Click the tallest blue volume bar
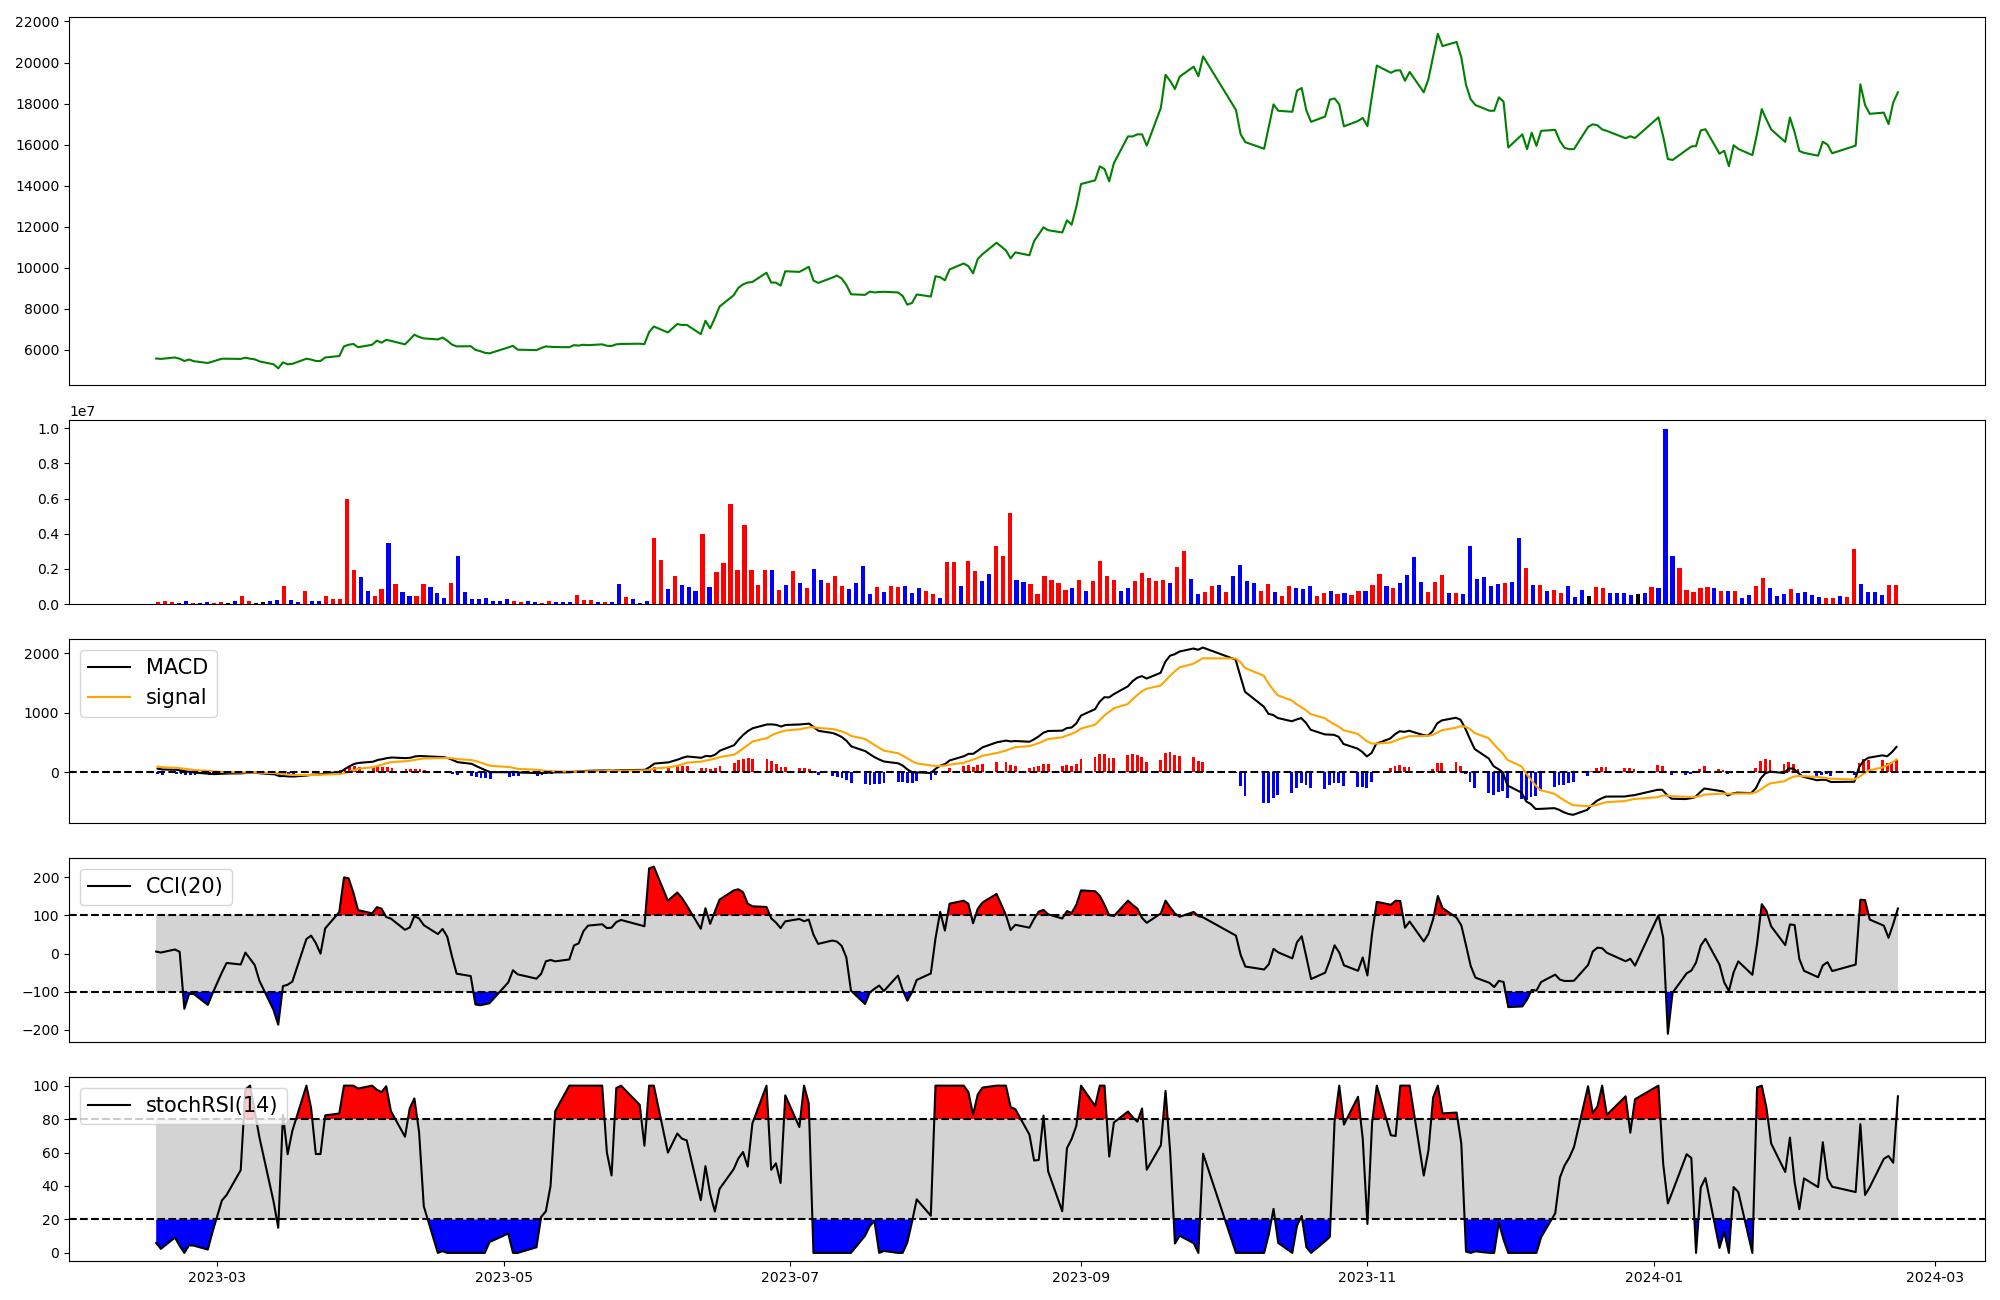The width and height of the screenshot is (2000, 1300). click(x=1665, y=516)
